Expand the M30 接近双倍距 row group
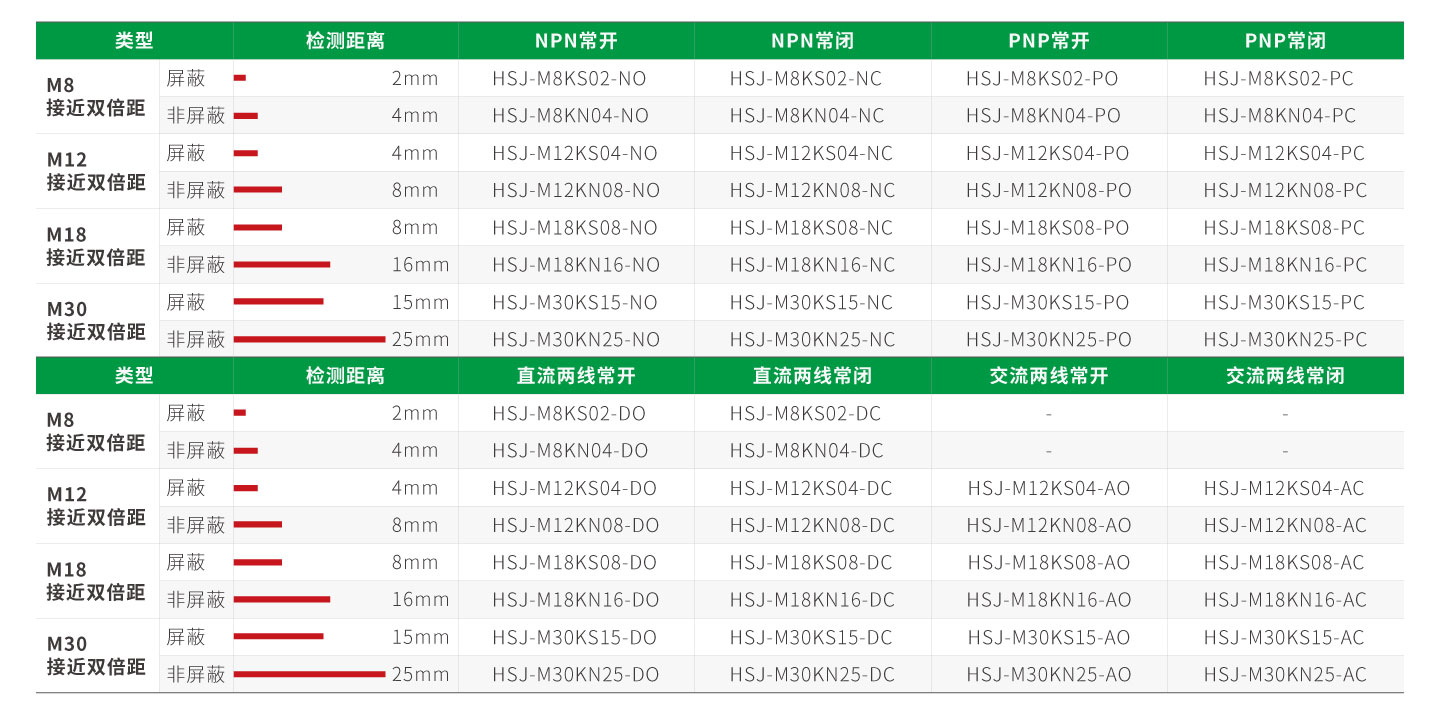This screenshot has height=713, width=1440. (x=95, y=320)
